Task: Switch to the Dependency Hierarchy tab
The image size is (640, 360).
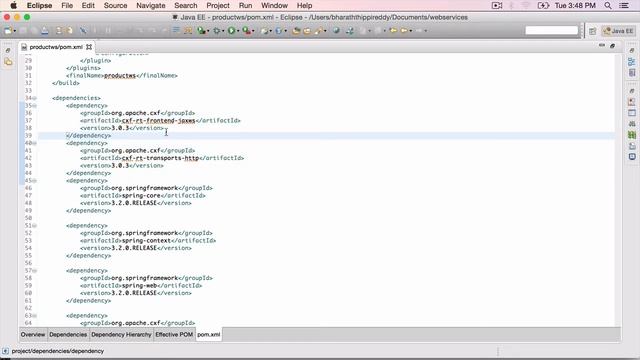Action: 121,334
